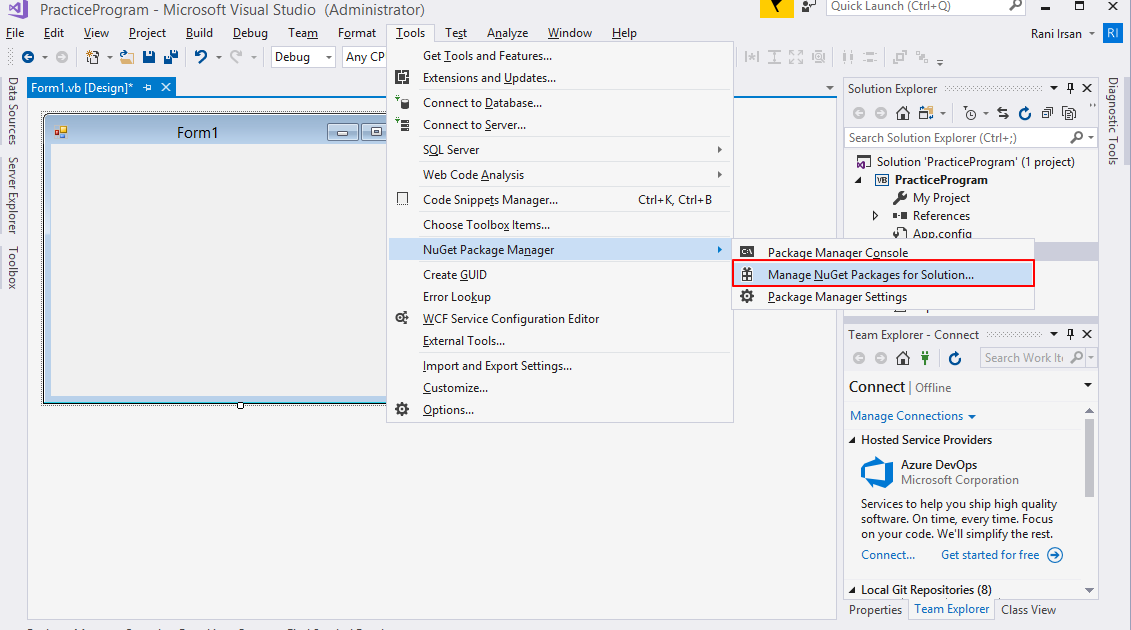1131x630 pixels.
Task: Expand the References node under PracticeProgram
Action: coord(874,215)
